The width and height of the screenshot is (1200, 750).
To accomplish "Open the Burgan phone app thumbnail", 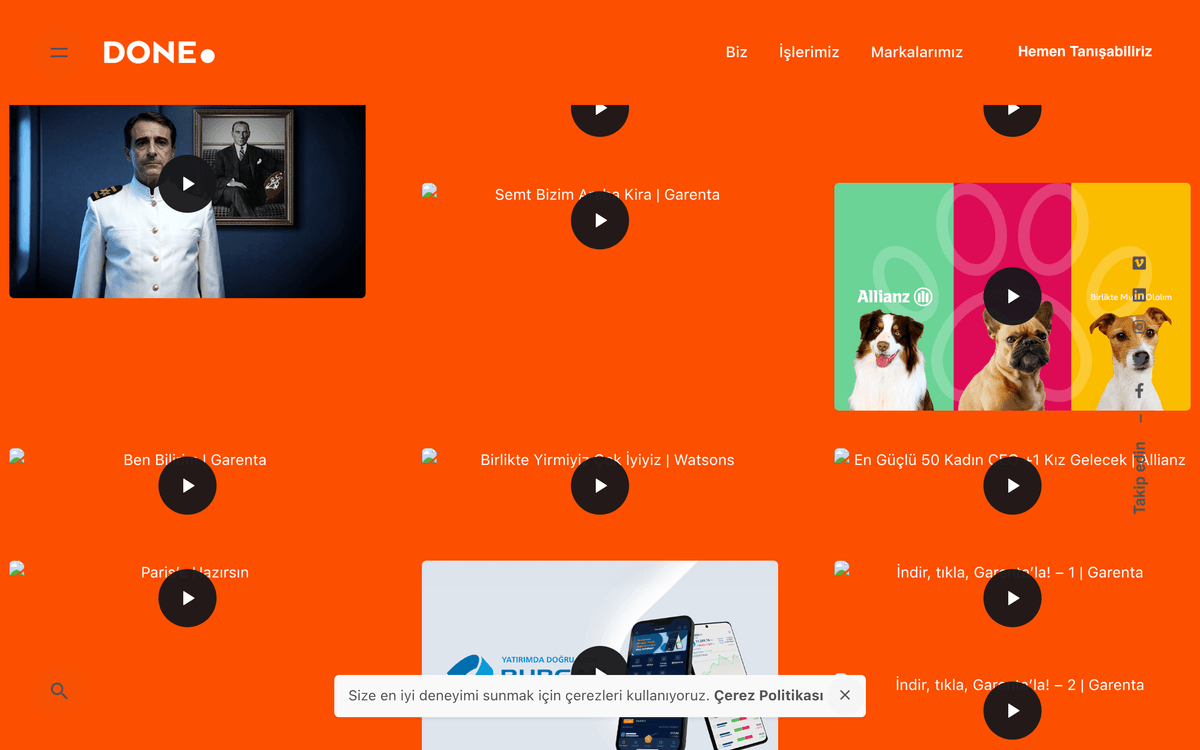I will tap(600, 655).
